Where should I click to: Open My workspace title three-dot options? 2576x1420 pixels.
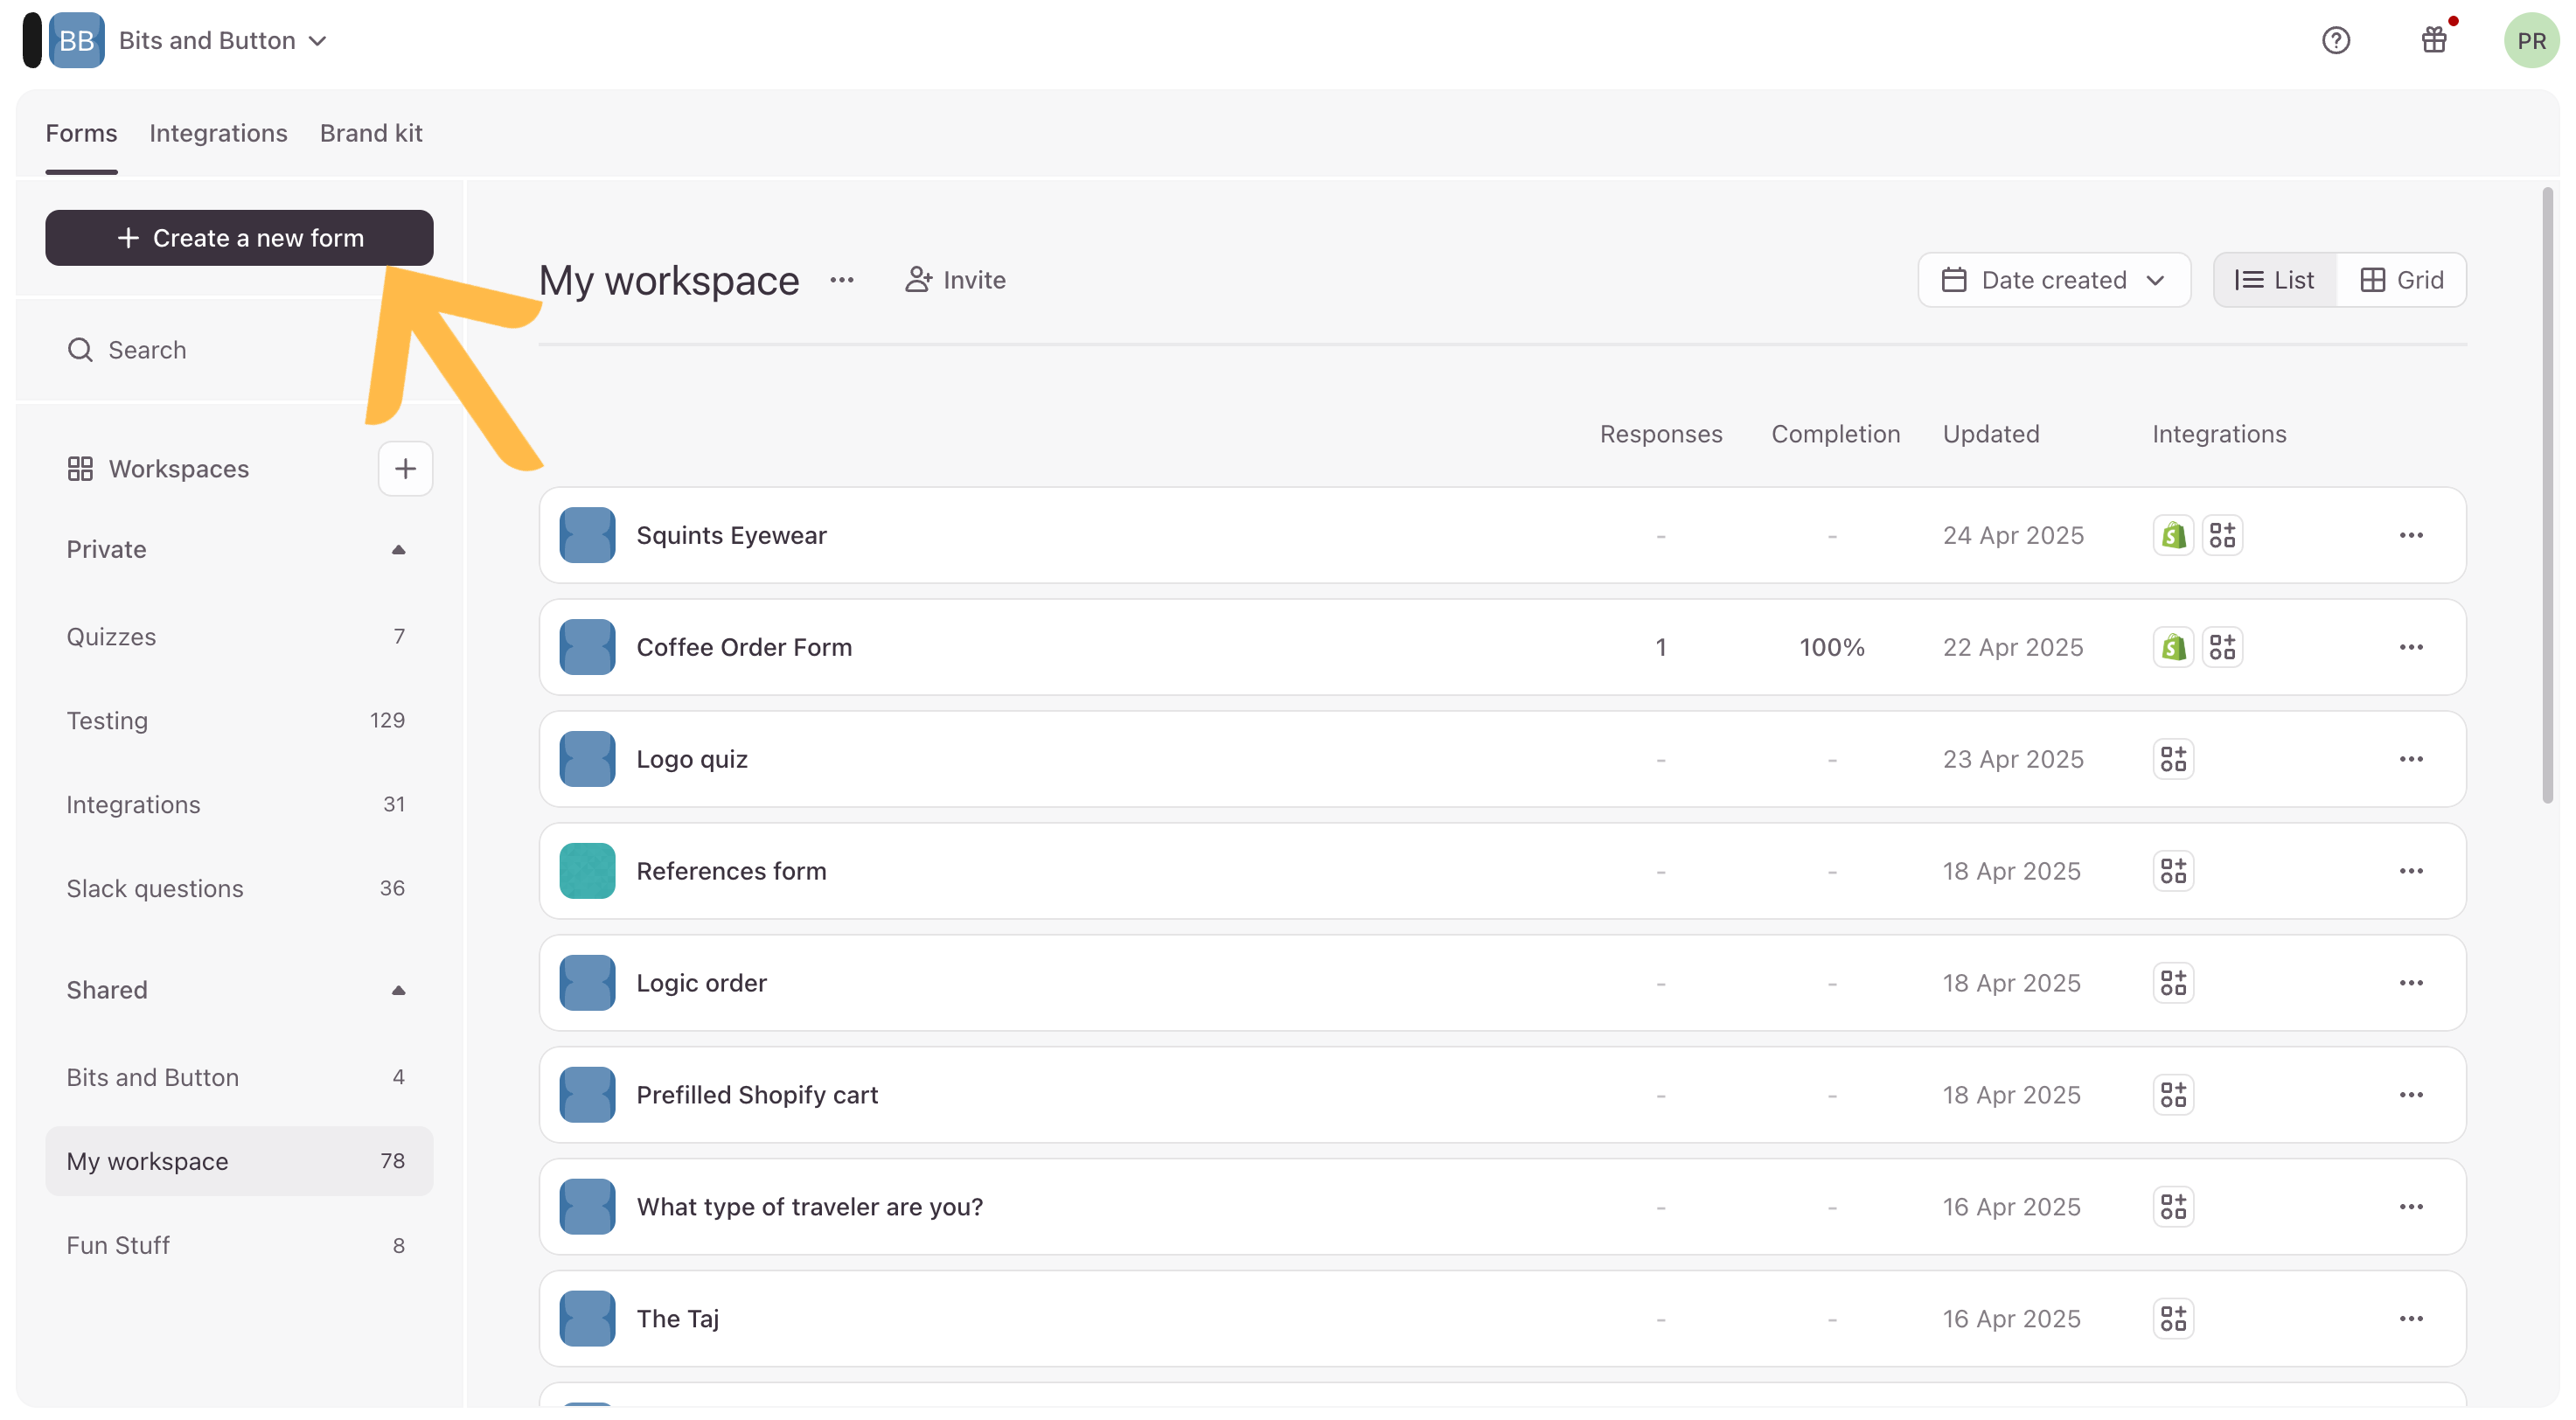coord(842,280)
